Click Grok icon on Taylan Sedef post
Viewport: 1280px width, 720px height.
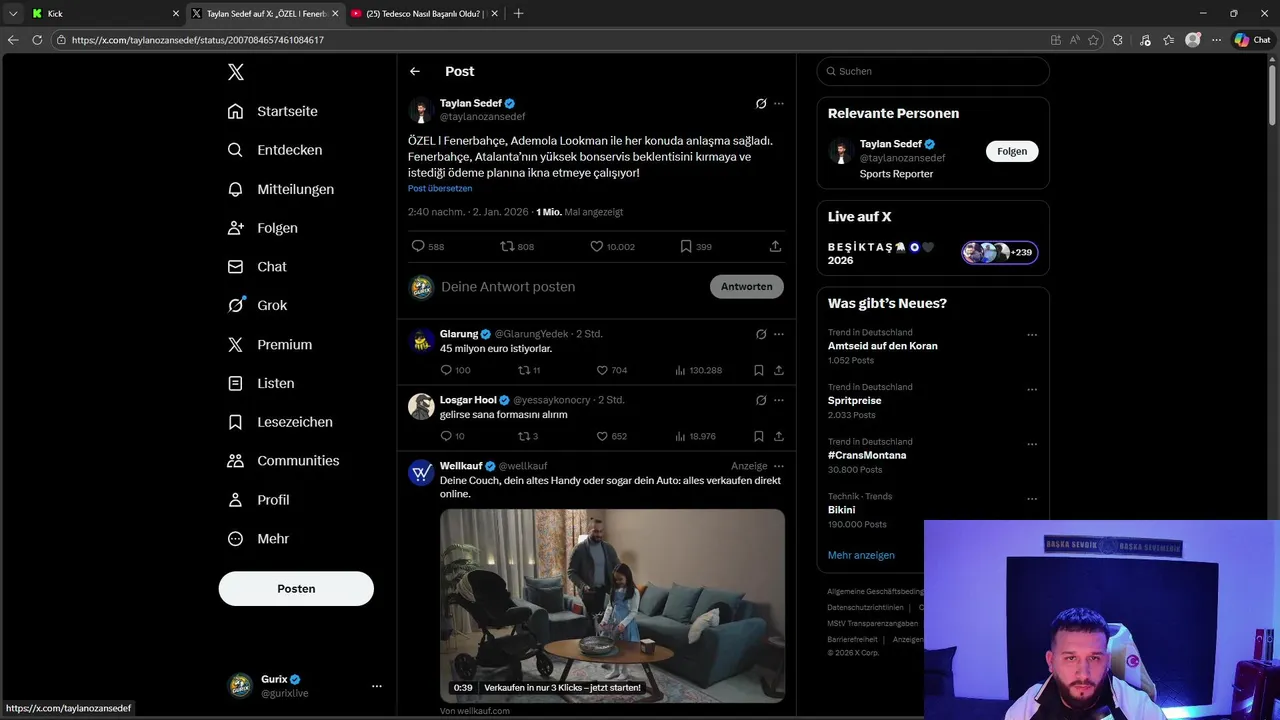coord(761,104)
